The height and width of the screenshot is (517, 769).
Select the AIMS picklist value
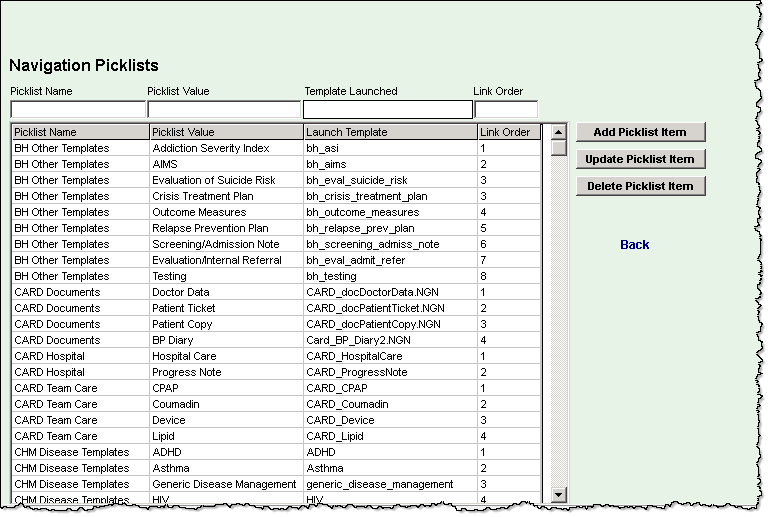pos(226,164)
